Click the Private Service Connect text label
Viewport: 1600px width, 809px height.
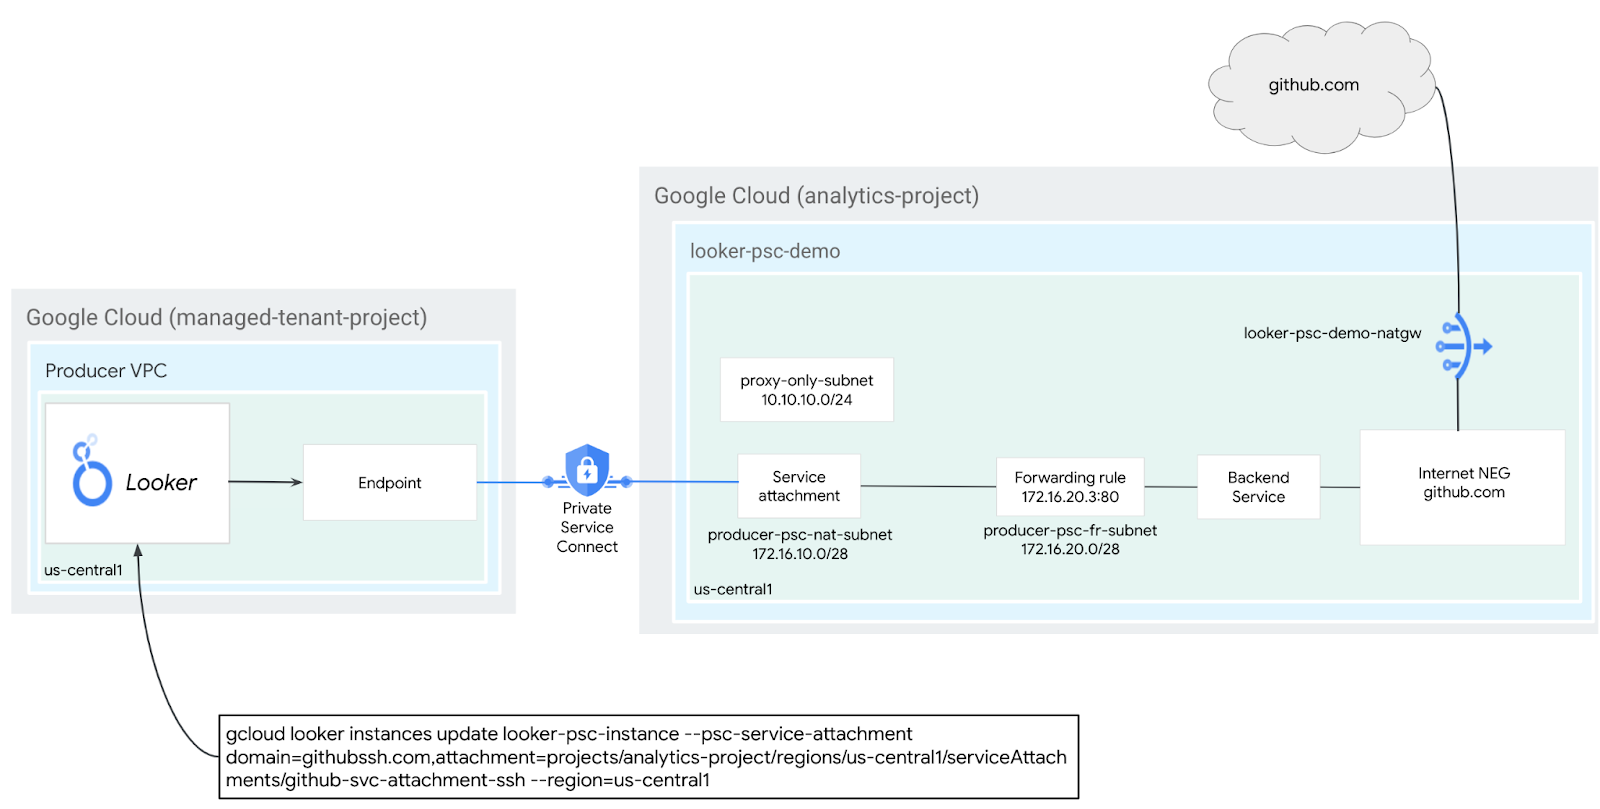(587, 527)
